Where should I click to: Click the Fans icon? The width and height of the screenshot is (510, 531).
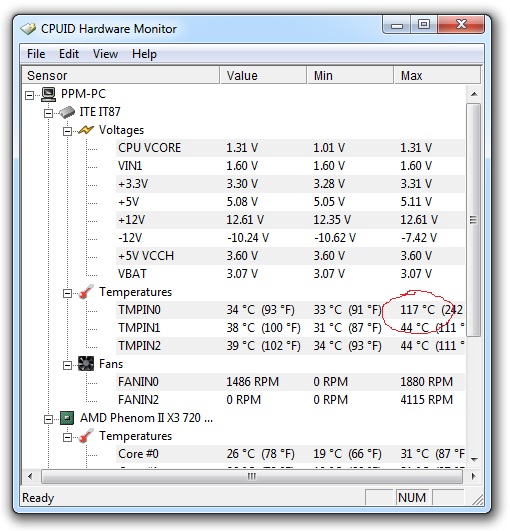coord(86,364)
